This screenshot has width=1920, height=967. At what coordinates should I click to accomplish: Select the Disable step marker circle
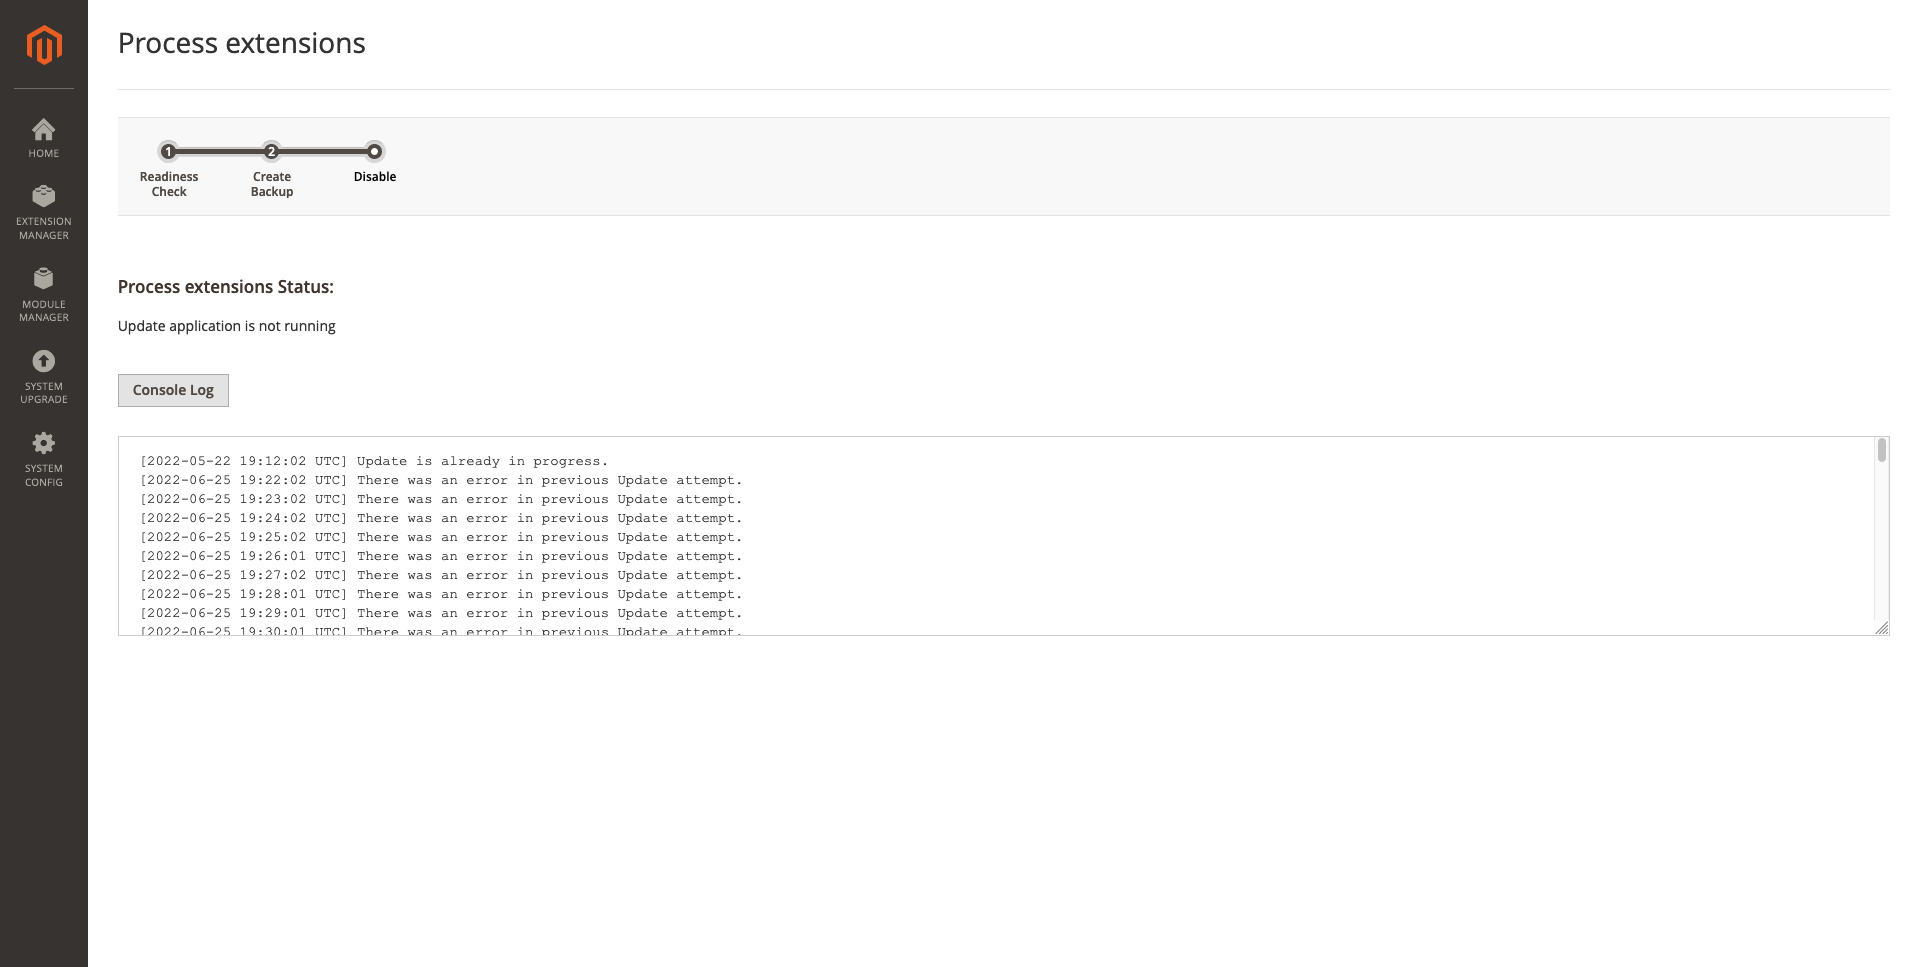tap(374, 152)
